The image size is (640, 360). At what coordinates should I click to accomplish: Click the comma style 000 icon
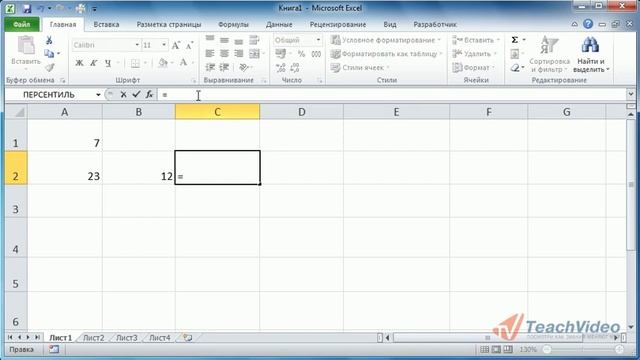click(316, 54)
